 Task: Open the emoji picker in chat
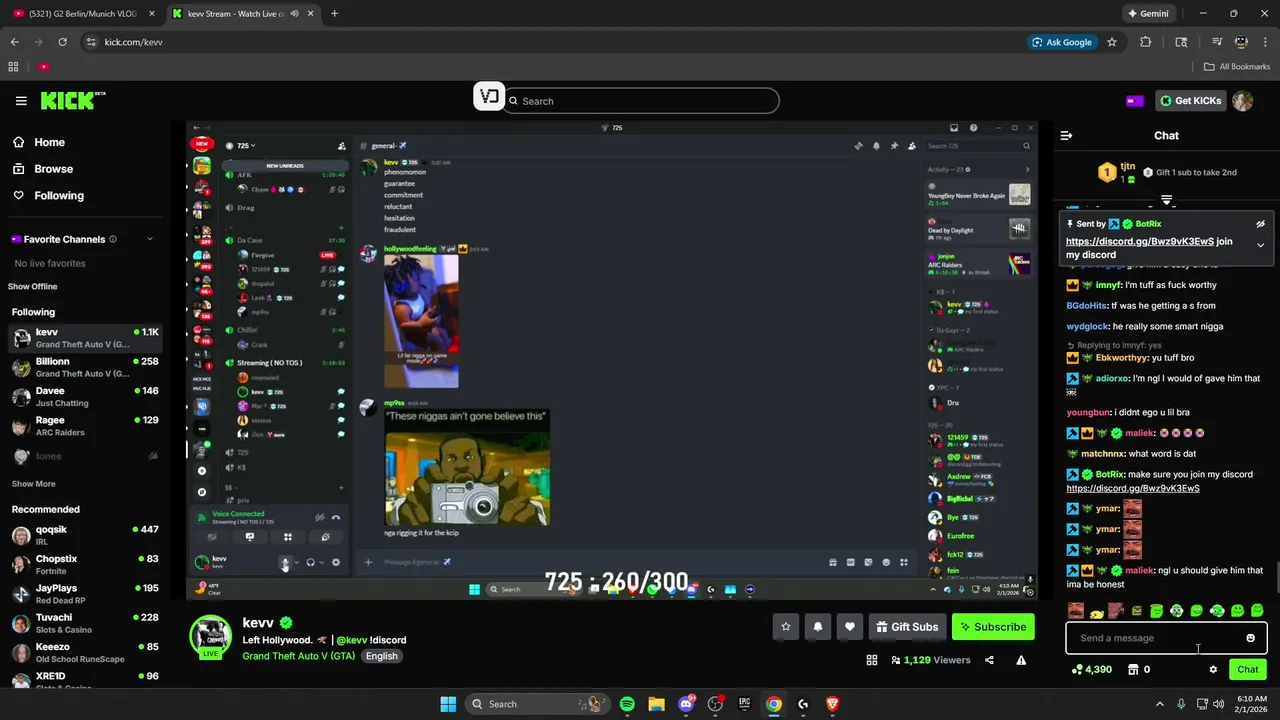(1250, 638)
